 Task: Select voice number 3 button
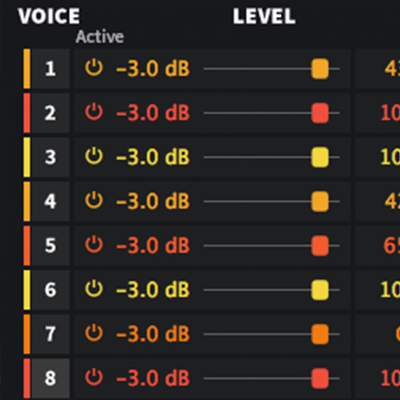click(x=50, y=157)
